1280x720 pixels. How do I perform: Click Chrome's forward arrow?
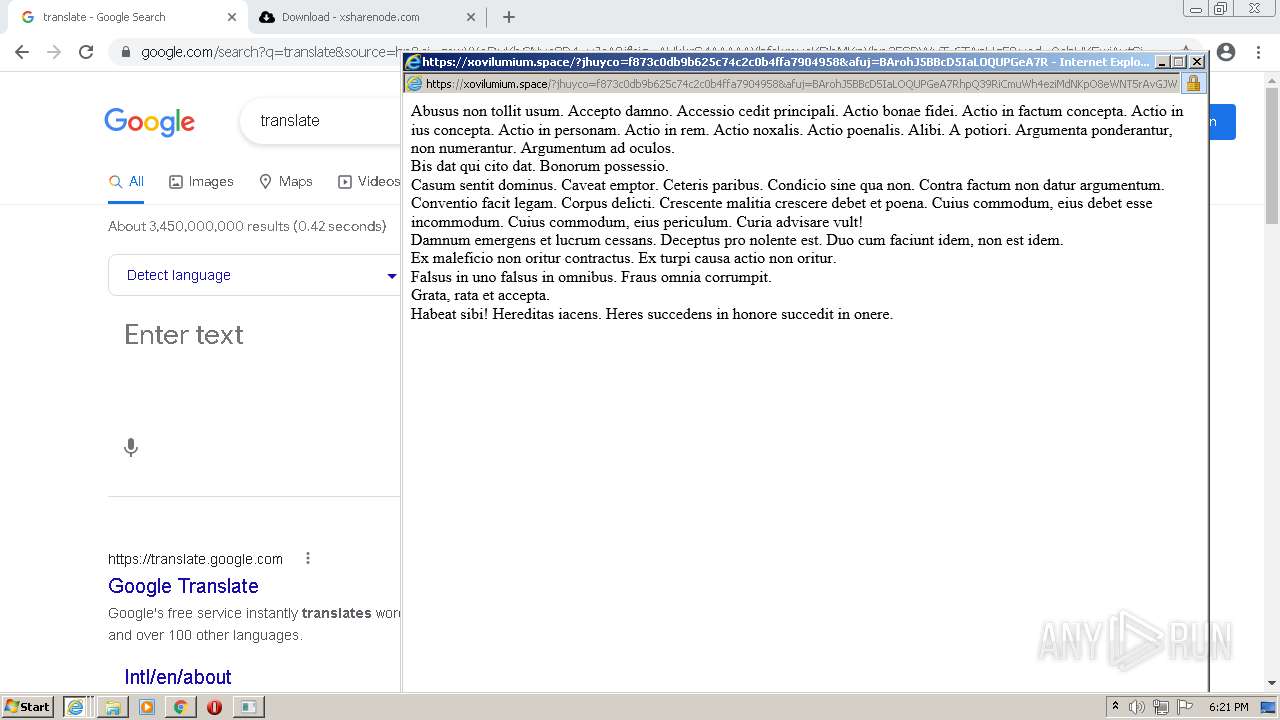click(54, 52)
